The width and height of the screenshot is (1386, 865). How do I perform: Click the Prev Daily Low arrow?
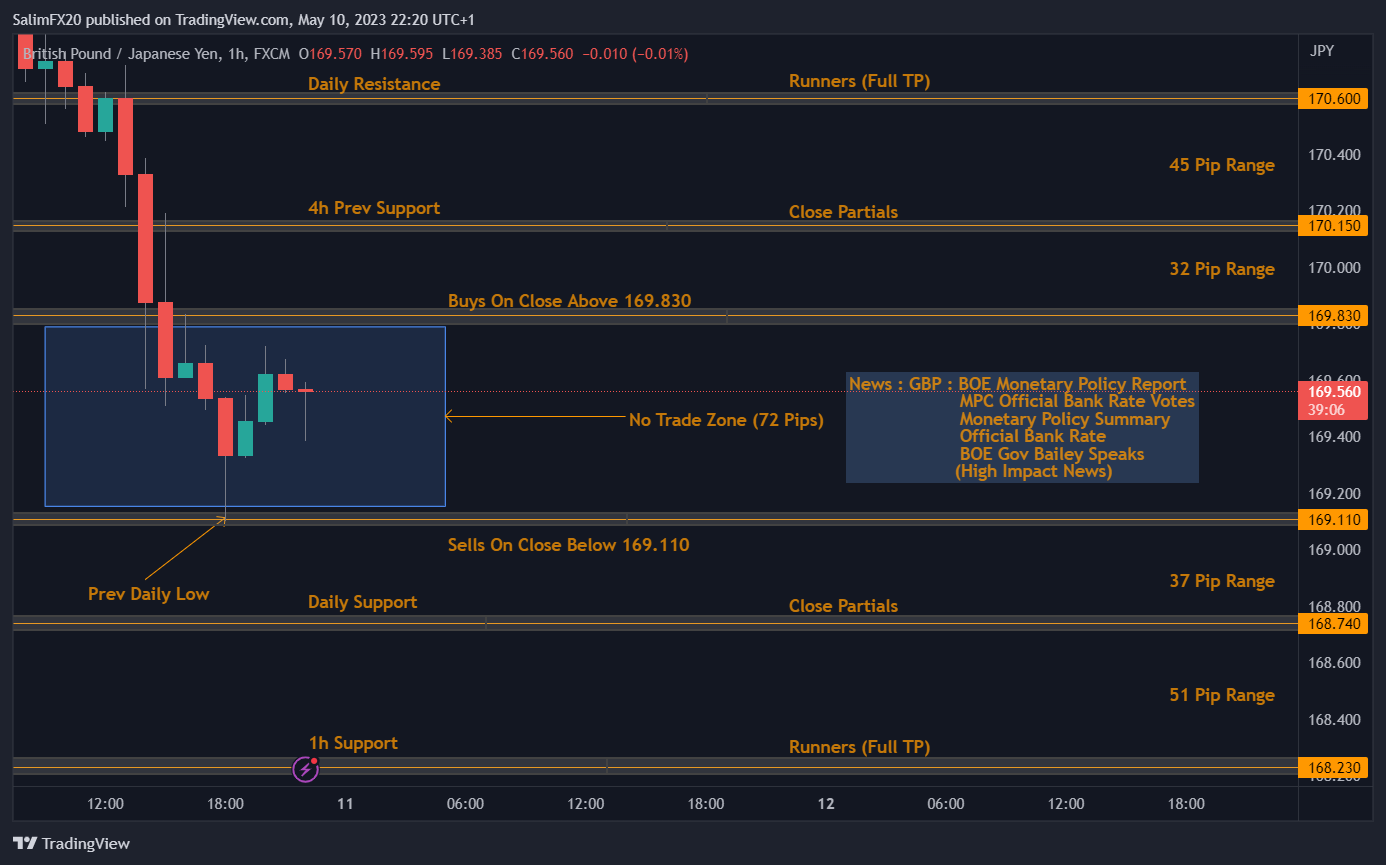click(x=185, y=548)
